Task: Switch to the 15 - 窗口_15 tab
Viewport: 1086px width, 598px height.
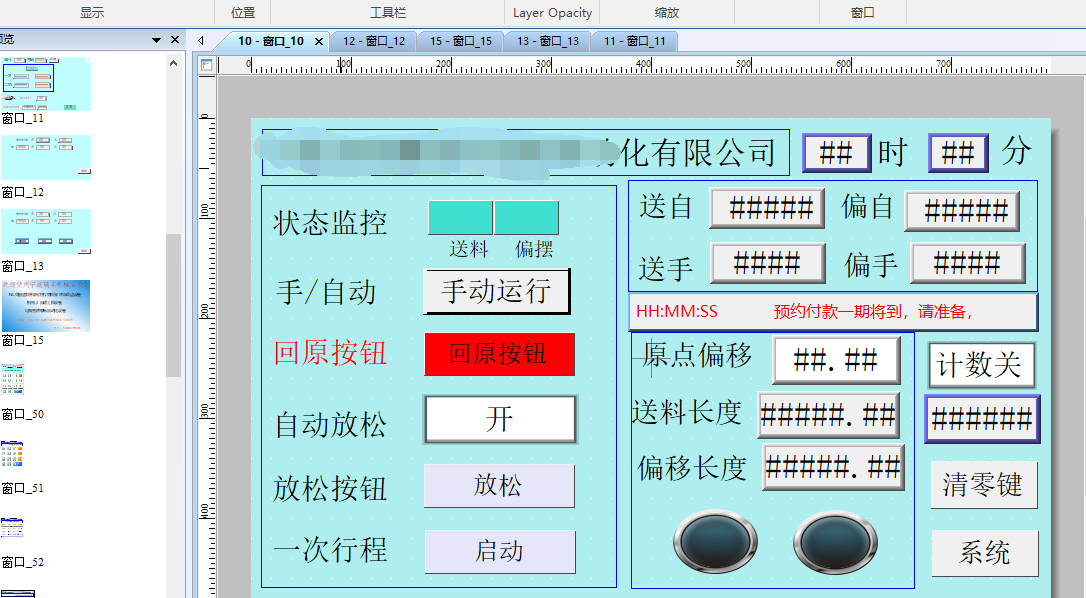Action: 461,41
